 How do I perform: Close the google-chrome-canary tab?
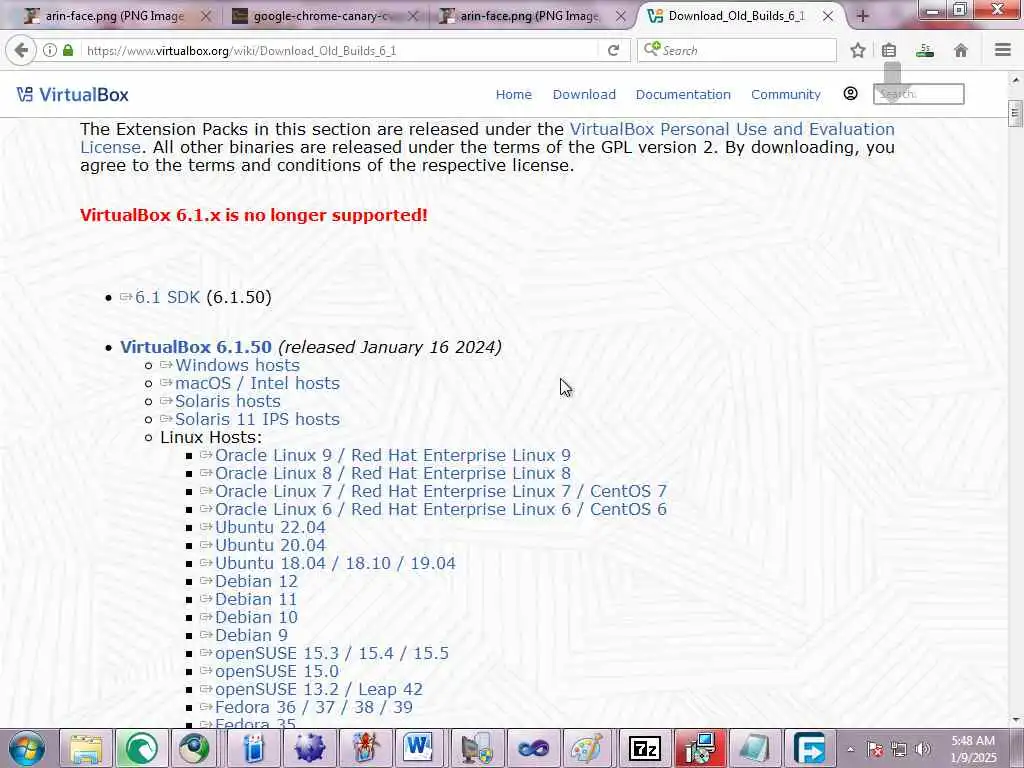coord(413,16)
